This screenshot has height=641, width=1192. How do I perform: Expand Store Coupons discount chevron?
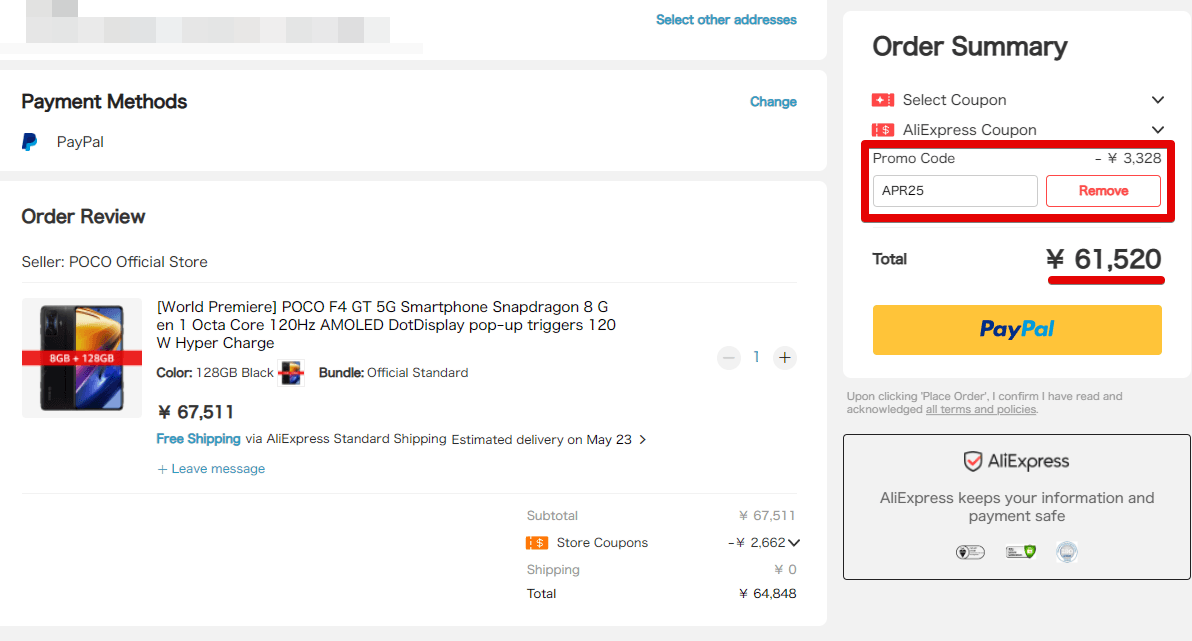click(794, 543)
